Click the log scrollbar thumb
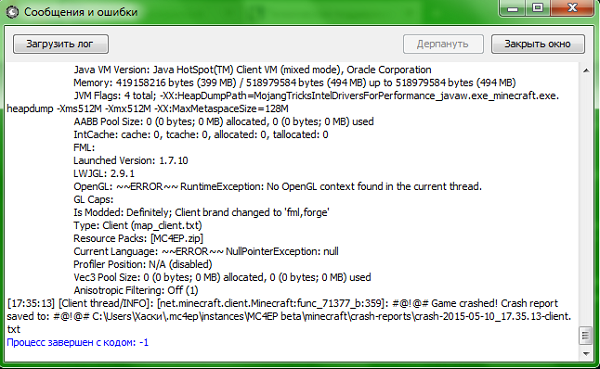The height and width of the screenshot is (369, 600). (586, 336)
